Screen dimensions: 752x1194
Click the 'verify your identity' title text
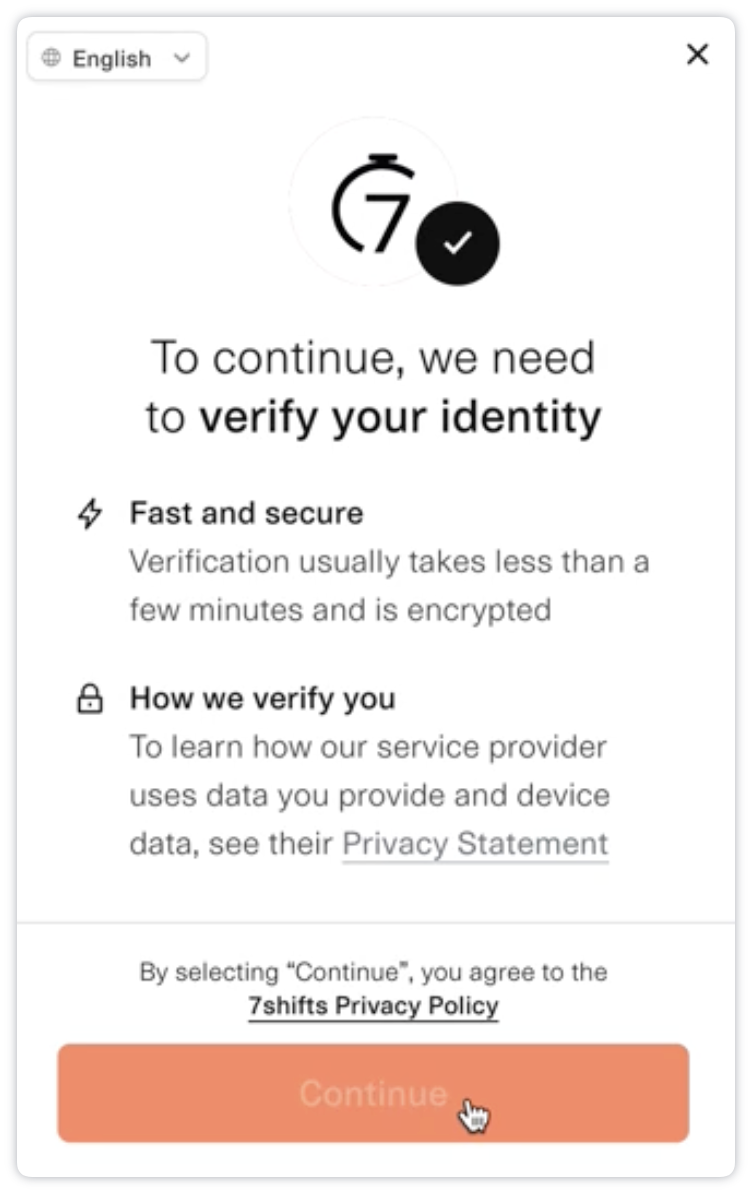(x=400, y=417)
